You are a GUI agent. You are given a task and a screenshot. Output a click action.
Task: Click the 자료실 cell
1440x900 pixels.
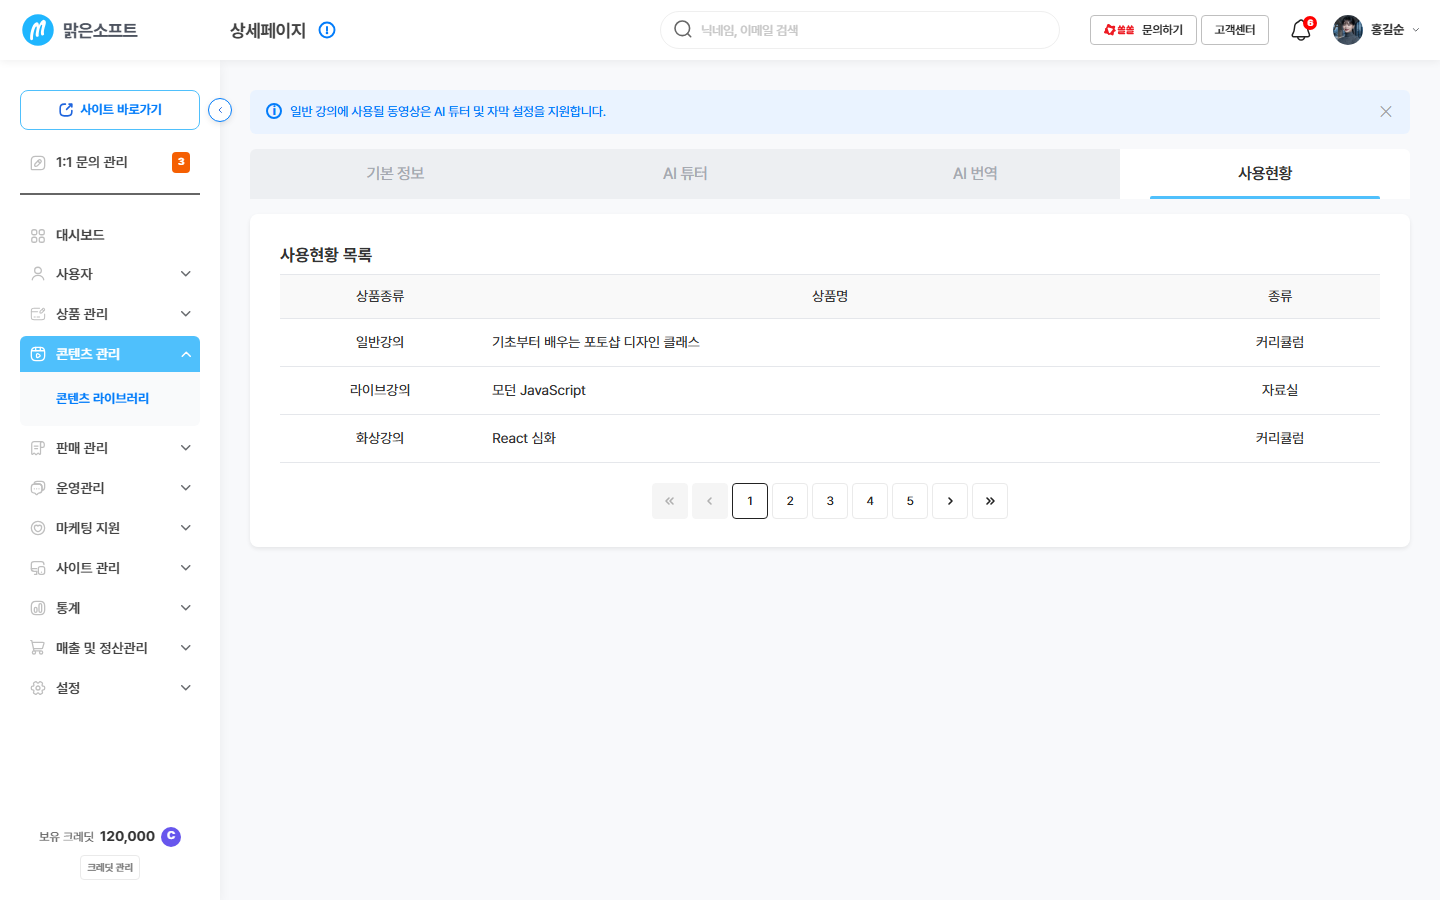1280,390
